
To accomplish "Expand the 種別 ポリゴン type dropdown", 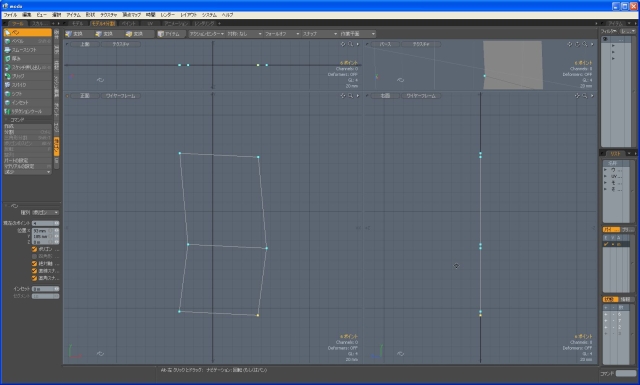I will (45, 213).
